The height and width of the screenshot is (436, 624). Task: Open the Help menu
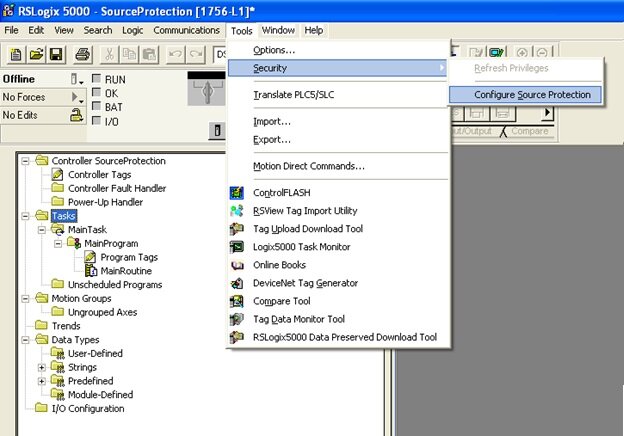tap(314, 30)
